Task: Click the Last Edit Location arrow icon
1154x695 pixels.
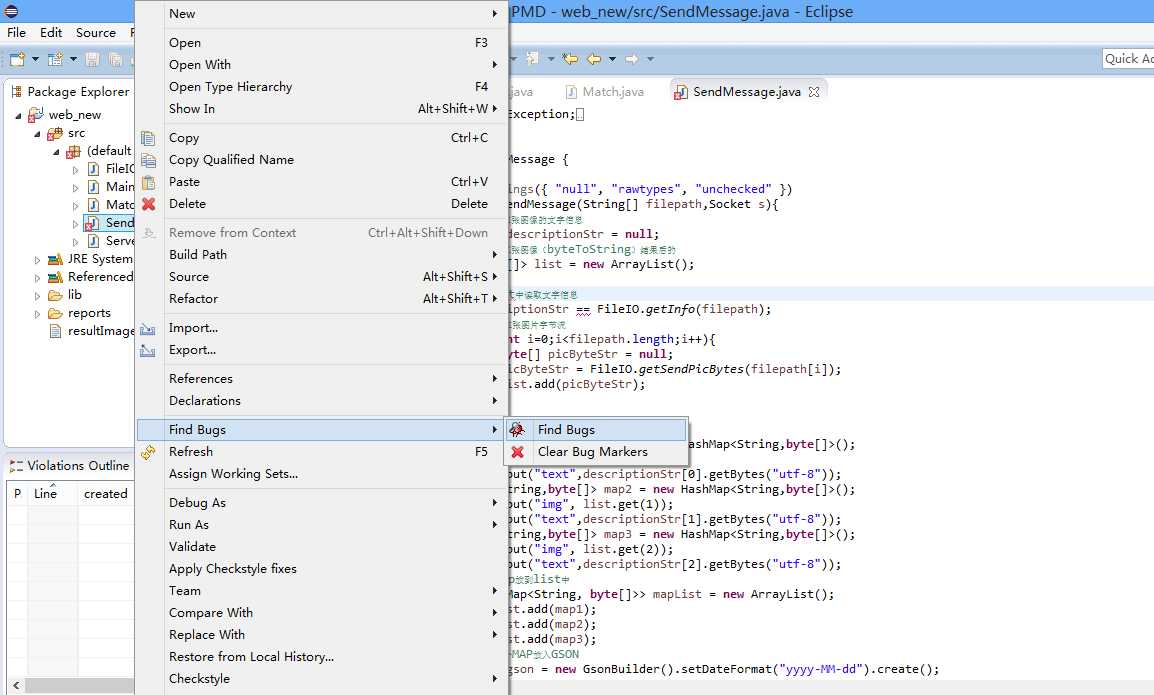Action: 570,59
